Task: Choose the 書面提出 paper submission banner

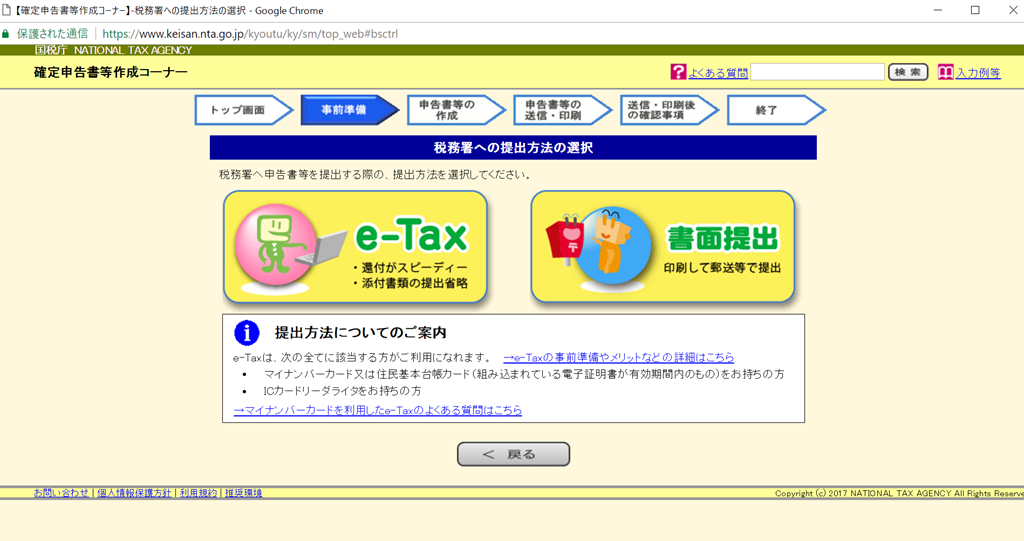Action: coord(662,246)
